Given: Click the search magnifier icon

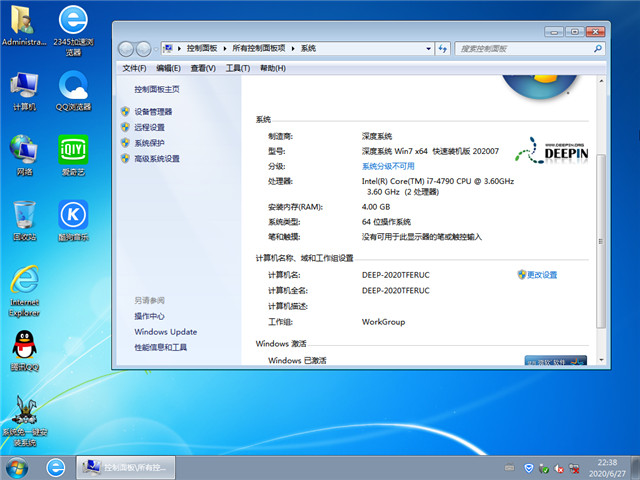Looking at the screenshot, I should pyautogui.click(x=598, y=49).
